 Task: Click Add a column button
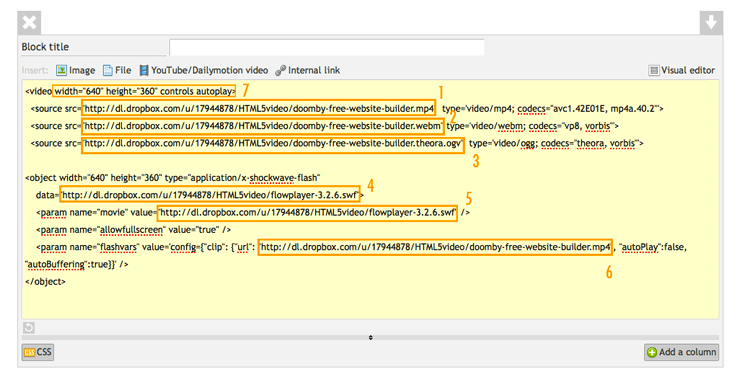tap(681, 352)
